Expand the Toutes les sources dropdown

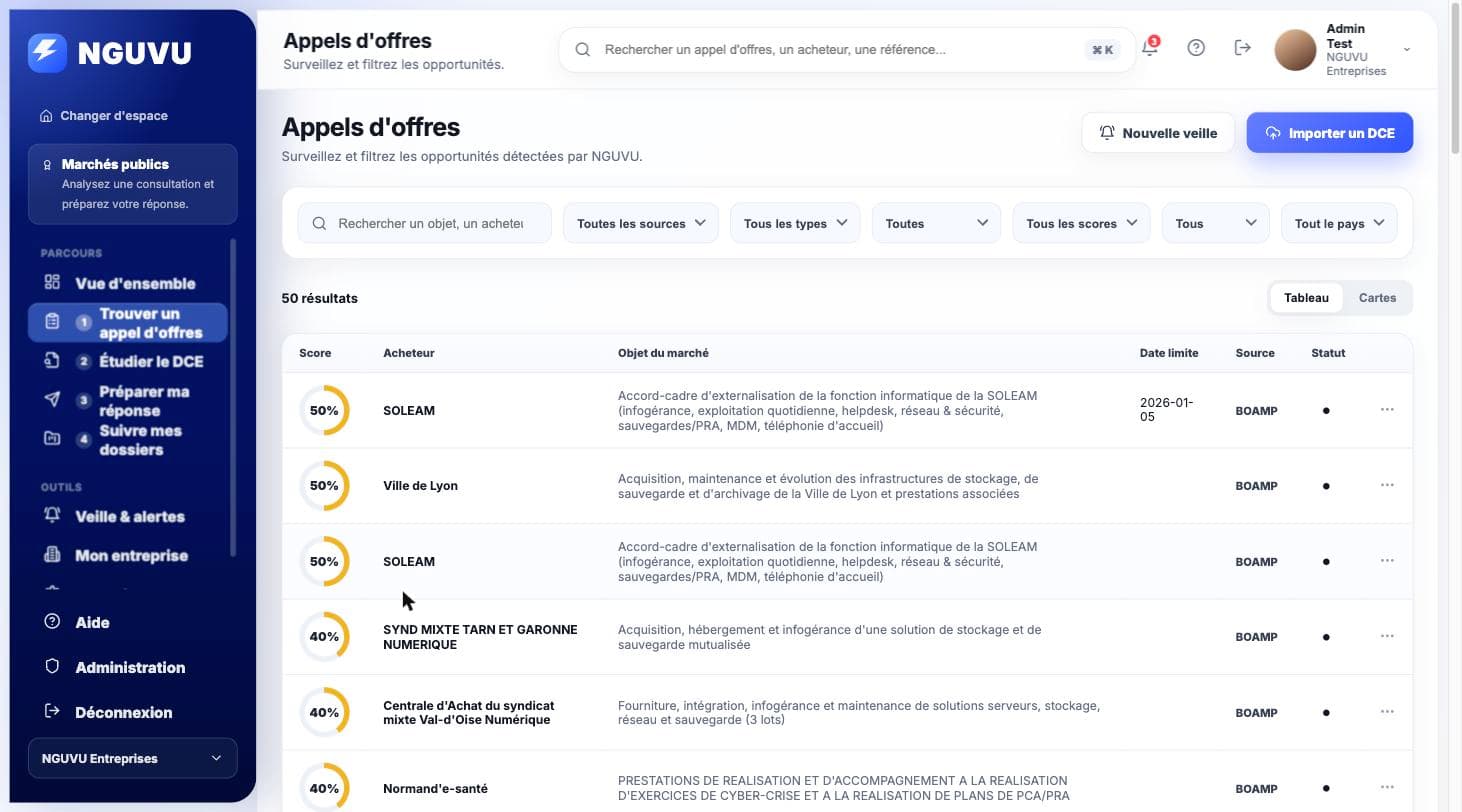(641, 223)
